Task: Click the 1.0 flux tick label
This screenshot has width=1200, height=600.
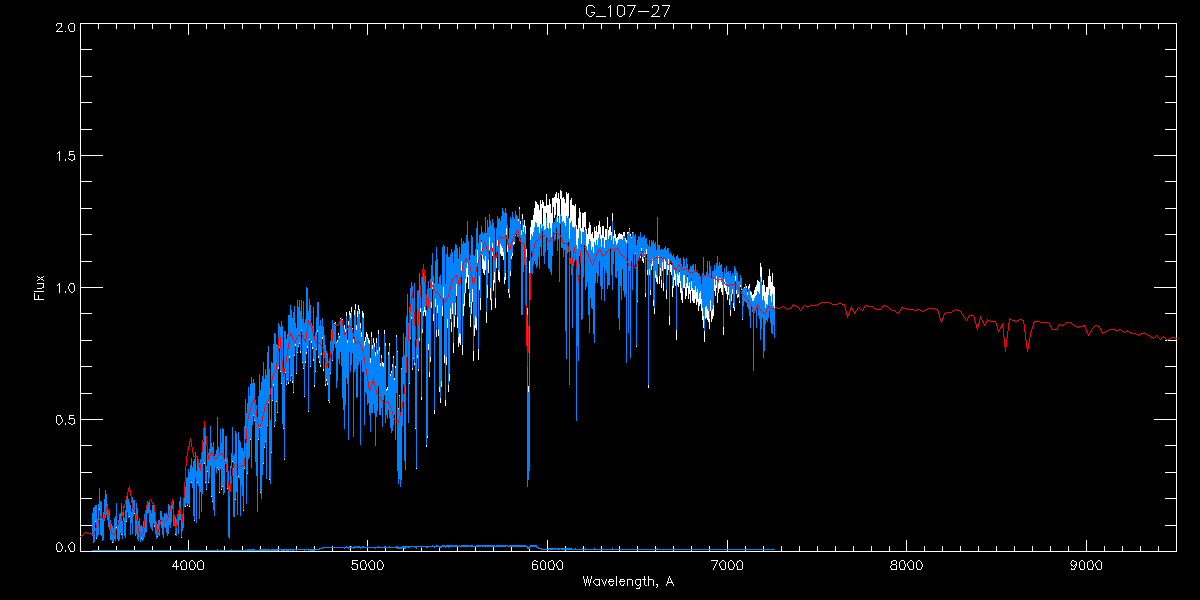Action: (x=65, y=288)
